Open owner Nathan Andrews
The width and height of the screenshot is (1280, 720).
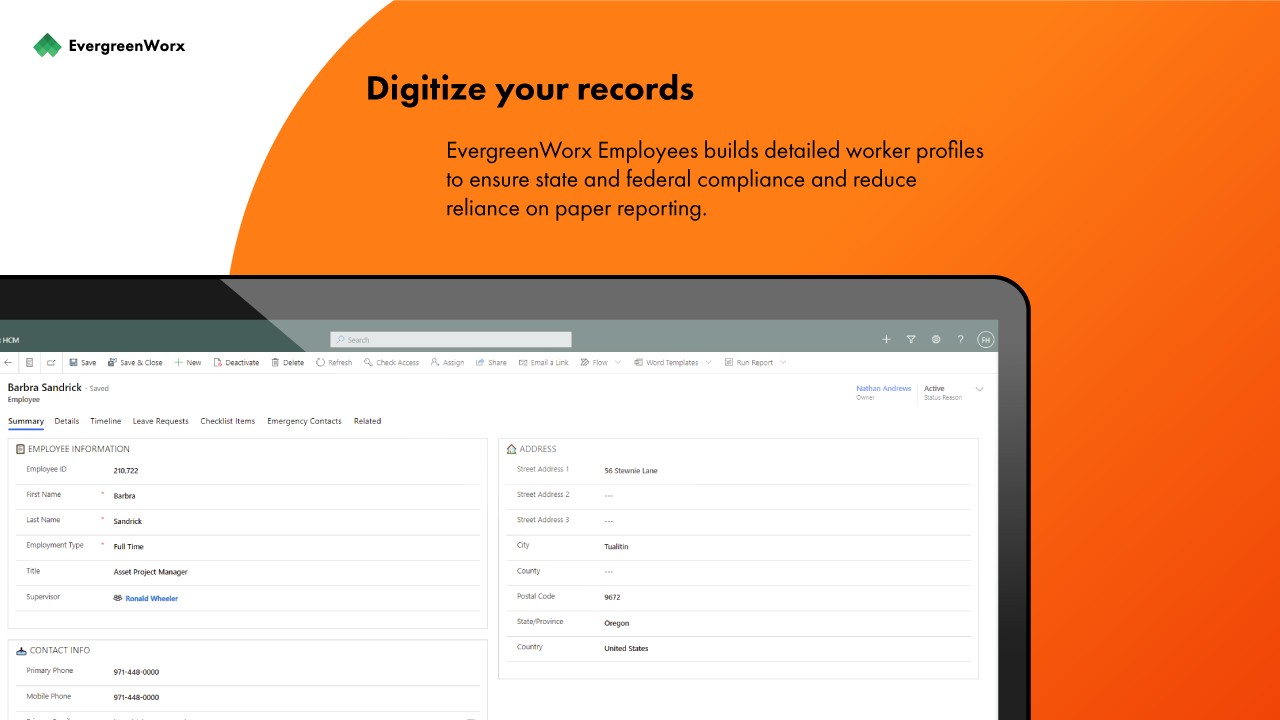tap(883, 388)
